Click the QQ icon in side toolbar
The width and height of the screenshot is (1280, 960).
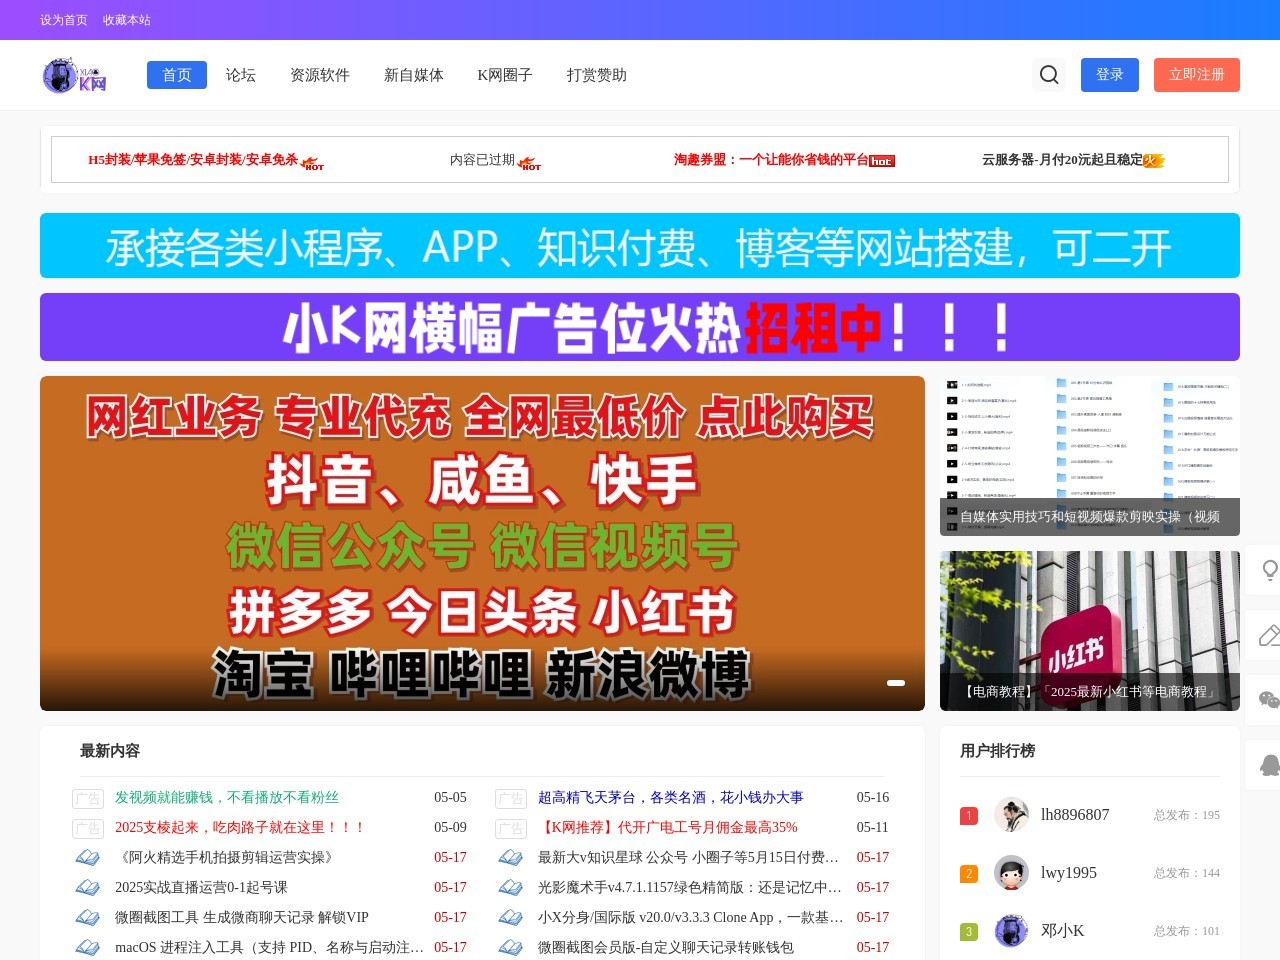(1269, 765)
